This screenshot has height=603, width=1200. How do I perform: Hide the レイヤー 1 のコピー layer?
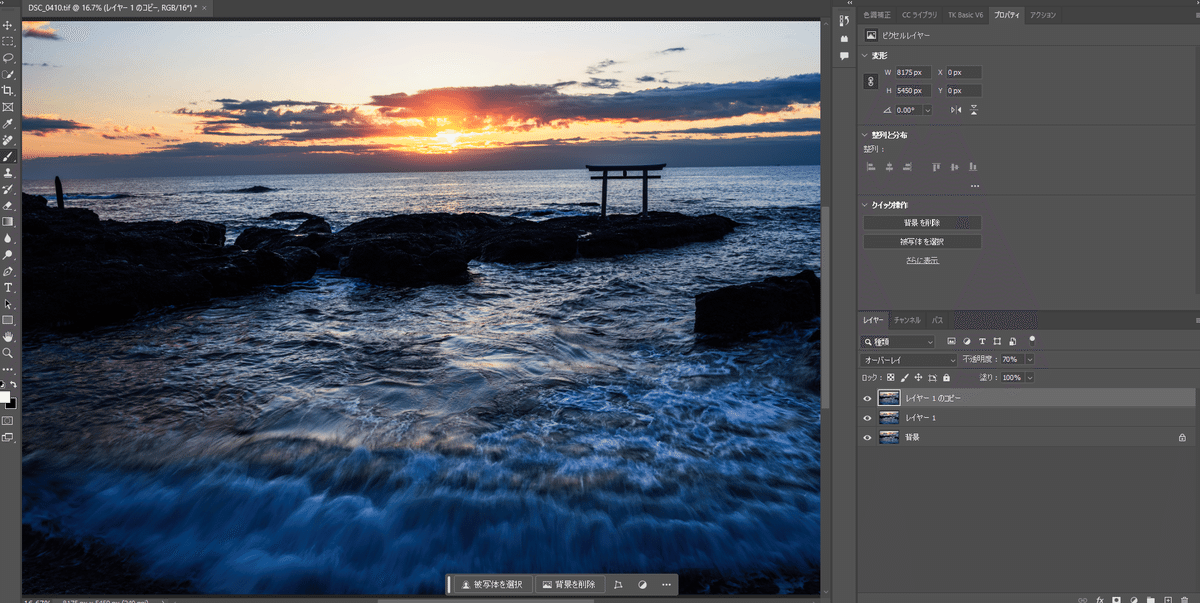(x=867, y=398)
